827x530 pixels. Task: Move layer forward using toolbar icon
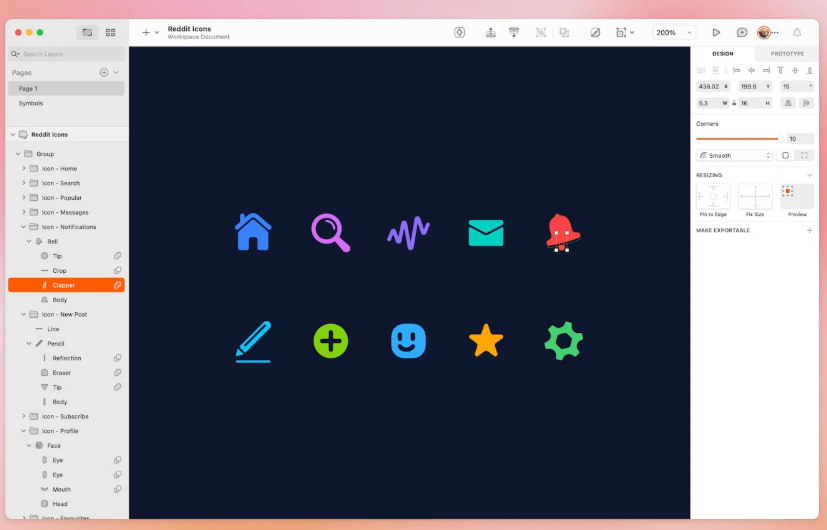click(491, 33)
